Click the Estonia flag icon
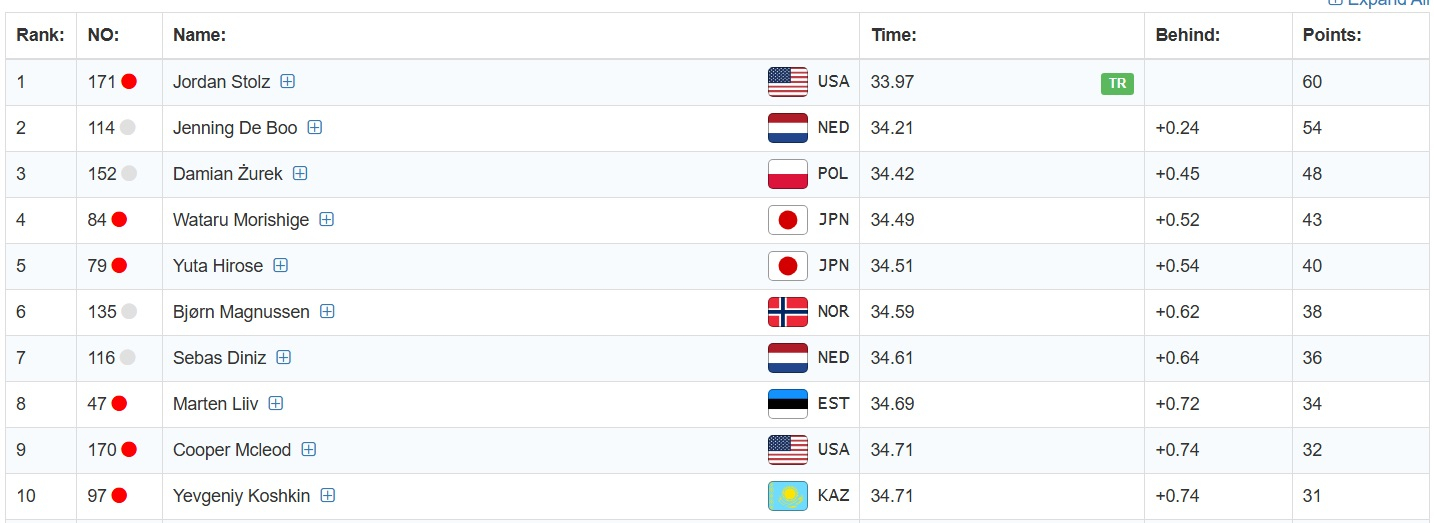The width and height of the screenshot is (1434, 523). coord(787,404)
